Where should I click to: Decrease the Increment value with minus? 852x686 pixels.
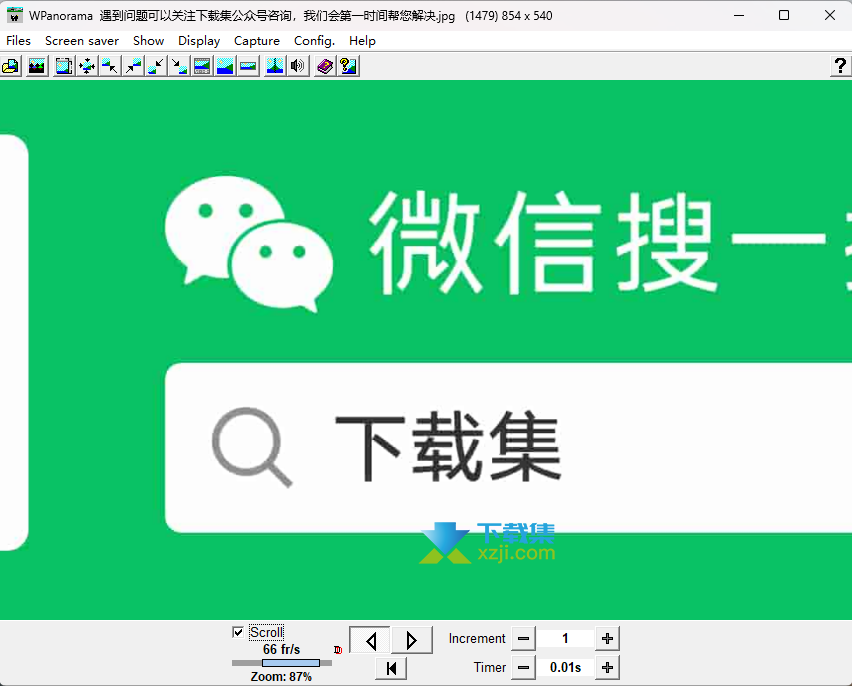click(x=523, y=639)
